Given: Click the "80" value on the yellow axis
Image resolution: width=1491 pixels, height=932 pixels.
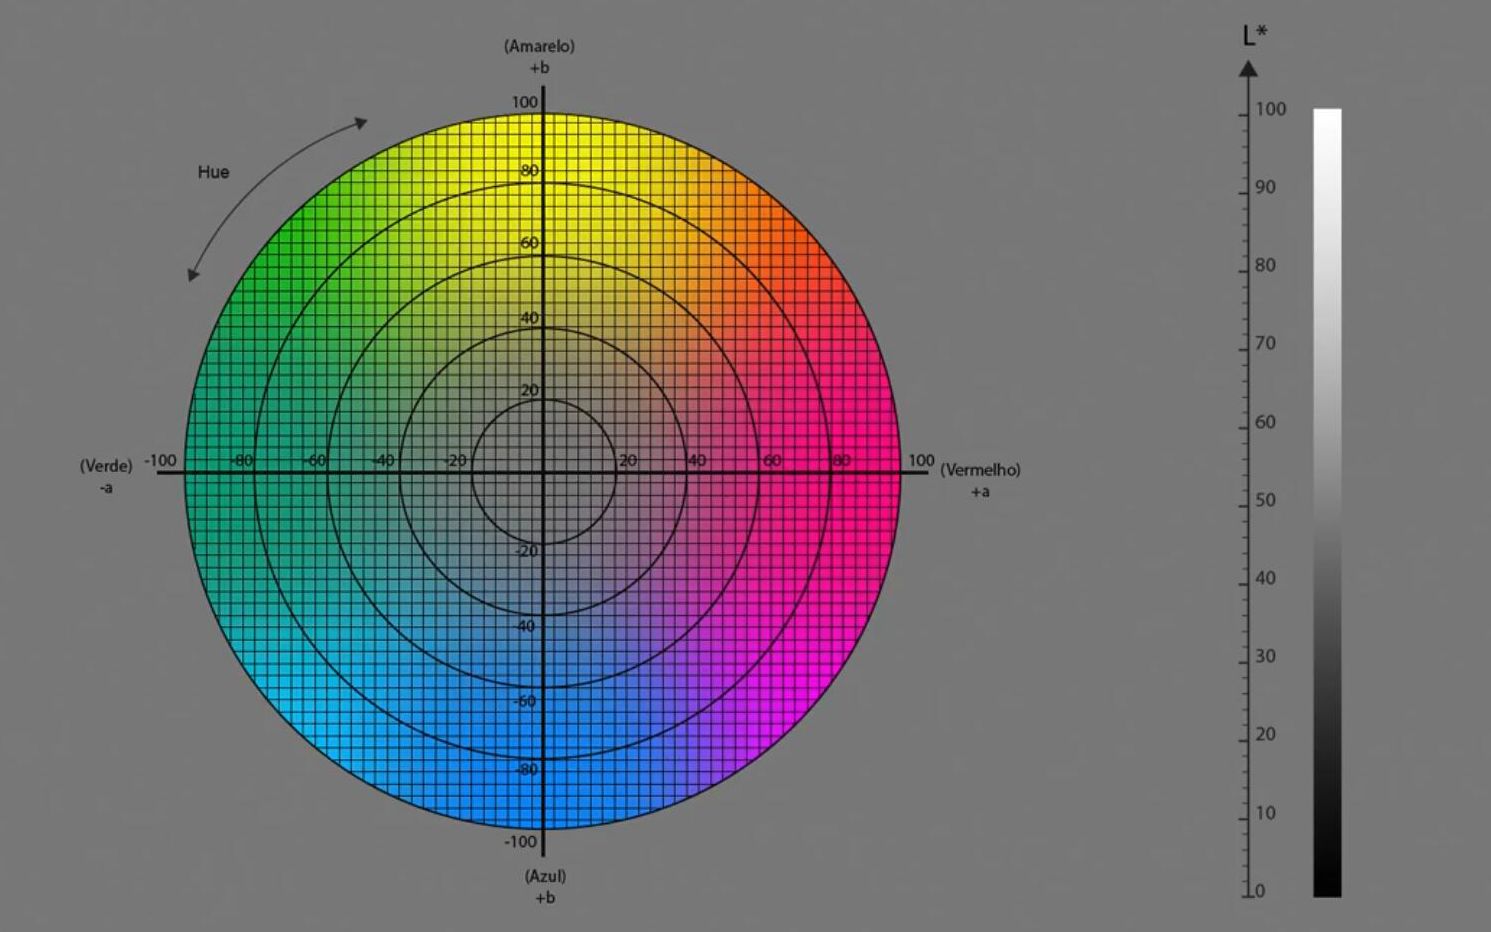Looking at the screenshot, I should tap(529, 171).
